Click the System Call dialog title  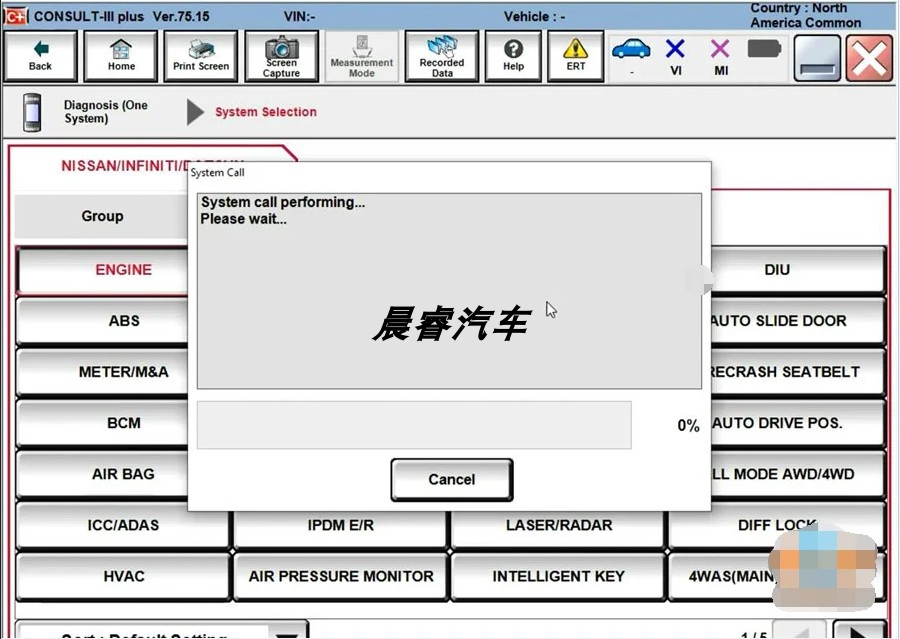(218, 172)
